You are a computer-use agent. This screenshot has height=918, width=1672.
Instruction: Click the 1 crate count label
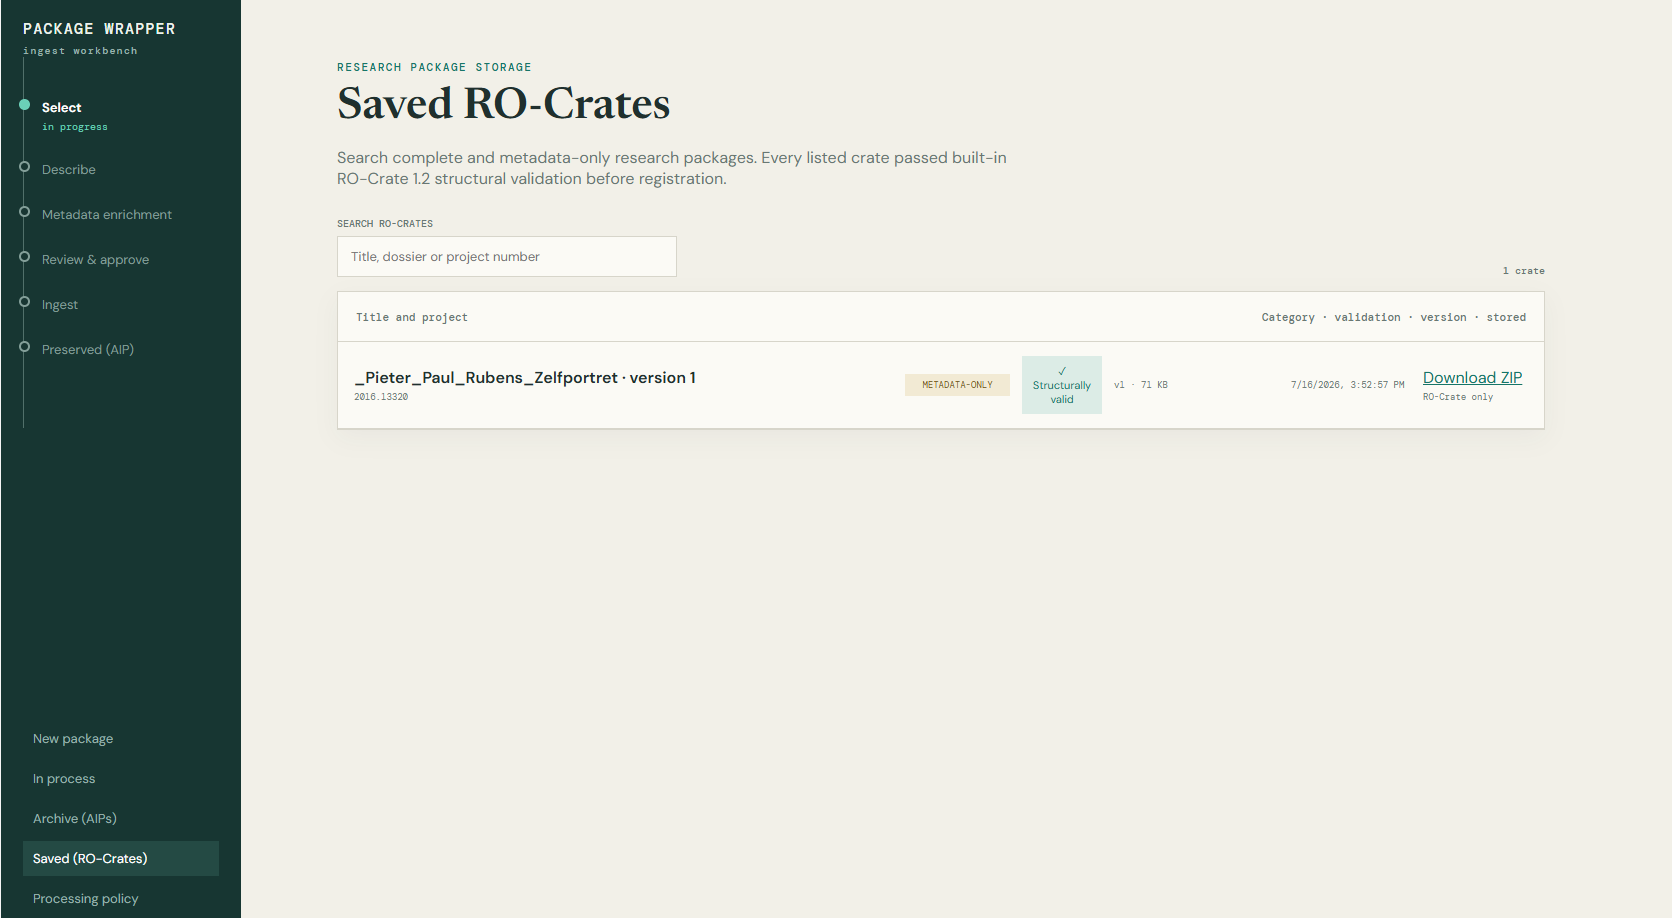coord(1523,271)
